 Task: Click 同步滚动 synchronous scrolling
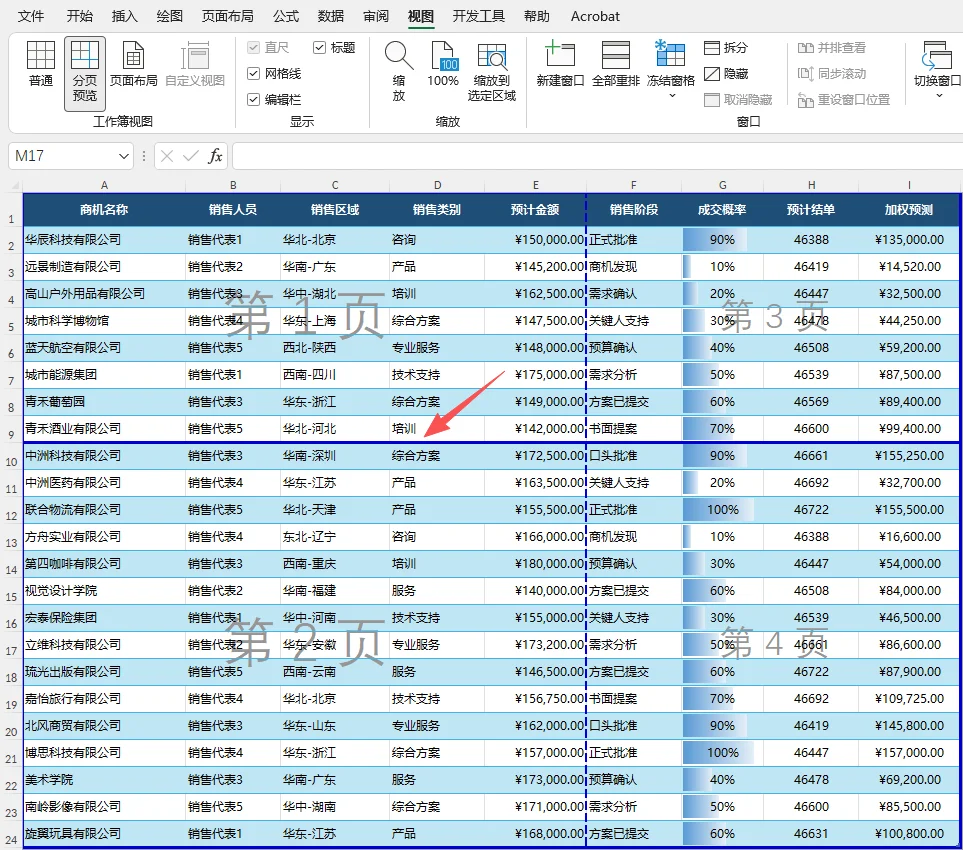tap(831, 74)
